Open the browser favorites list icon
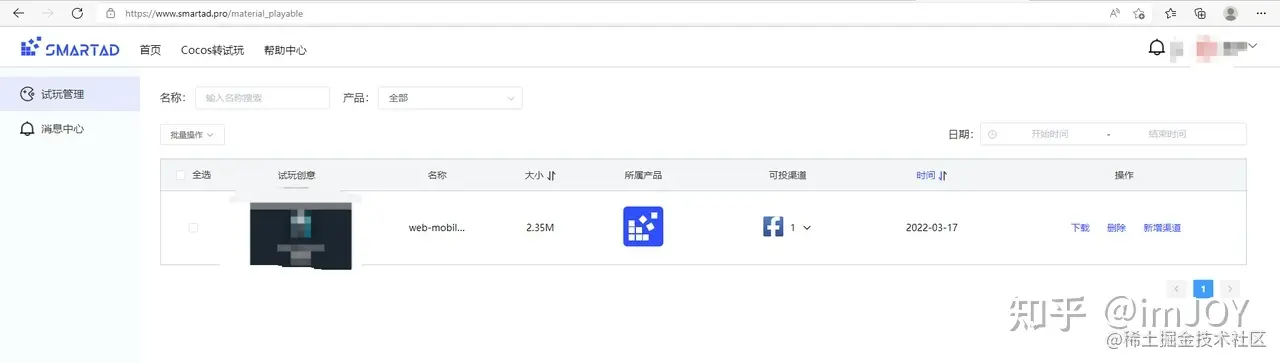The image size is (1280, 363). [1171, 14]
